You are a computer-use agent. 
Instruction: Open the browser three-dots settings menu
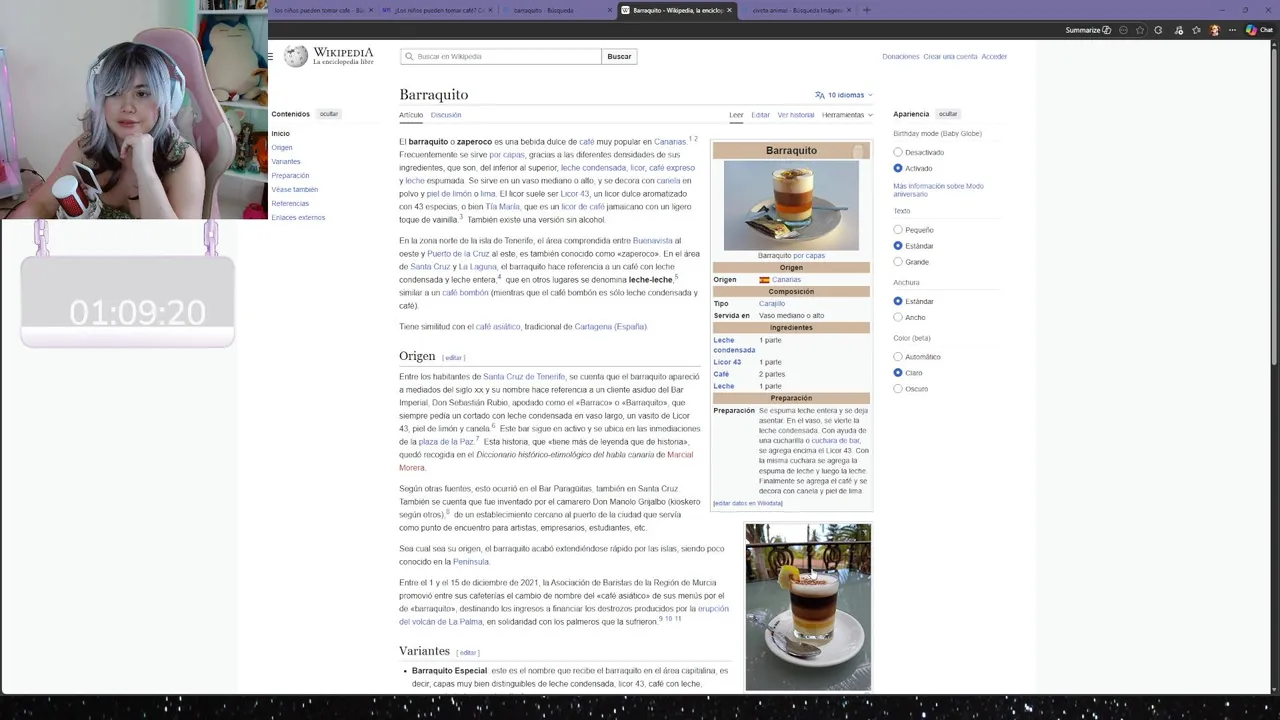click(1234, 30)
